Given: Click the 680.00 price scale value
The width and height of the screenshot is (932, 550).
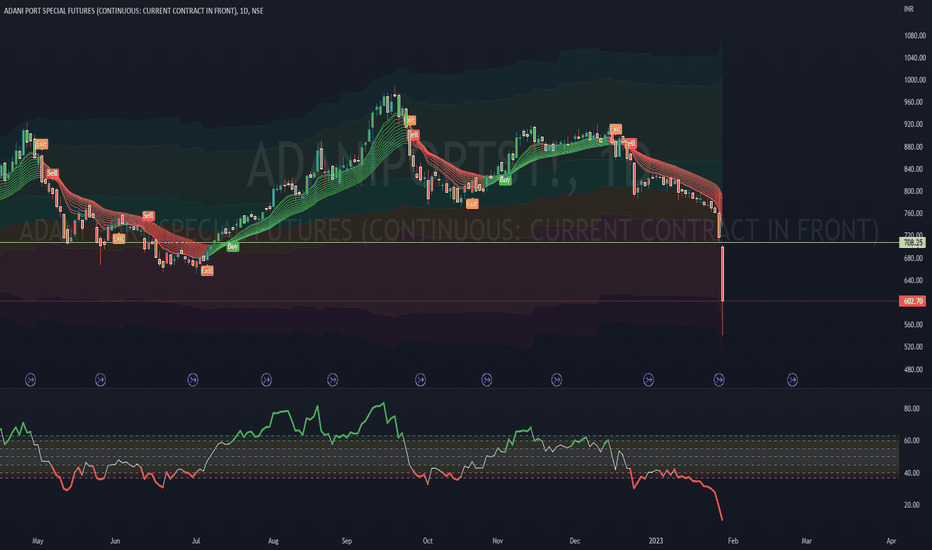Looking at the screenshot, I should pyautogui.click(x=915, y=258).
